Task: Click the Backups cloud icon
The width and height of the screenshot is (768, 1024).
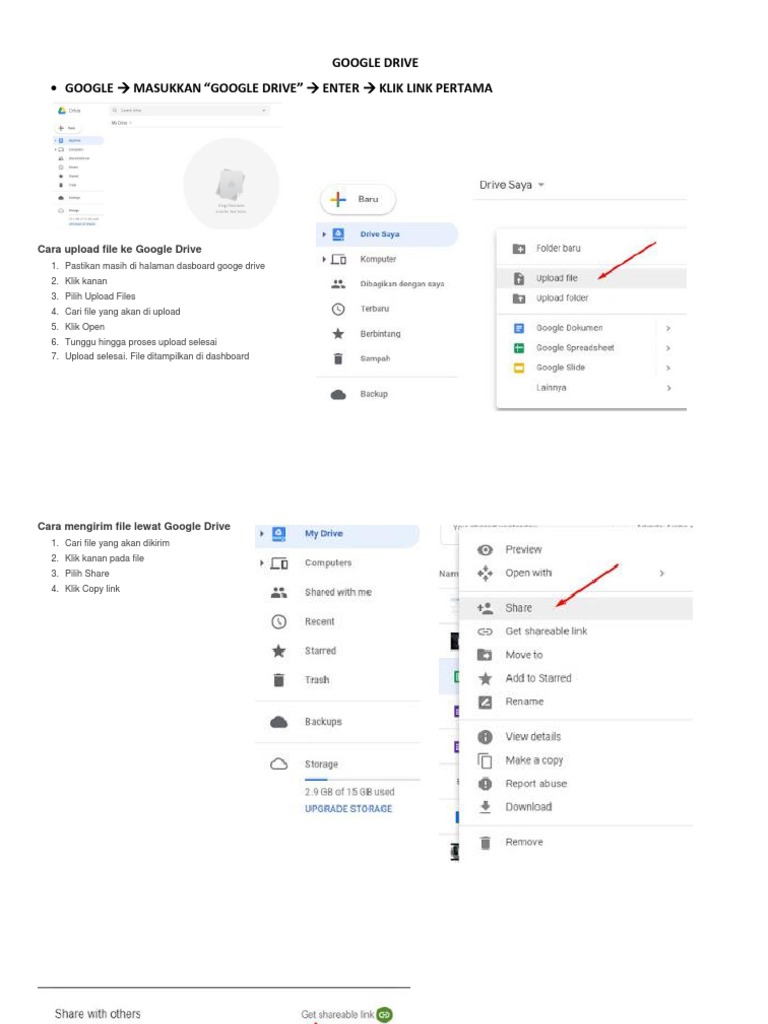Action: pos(279,722)
